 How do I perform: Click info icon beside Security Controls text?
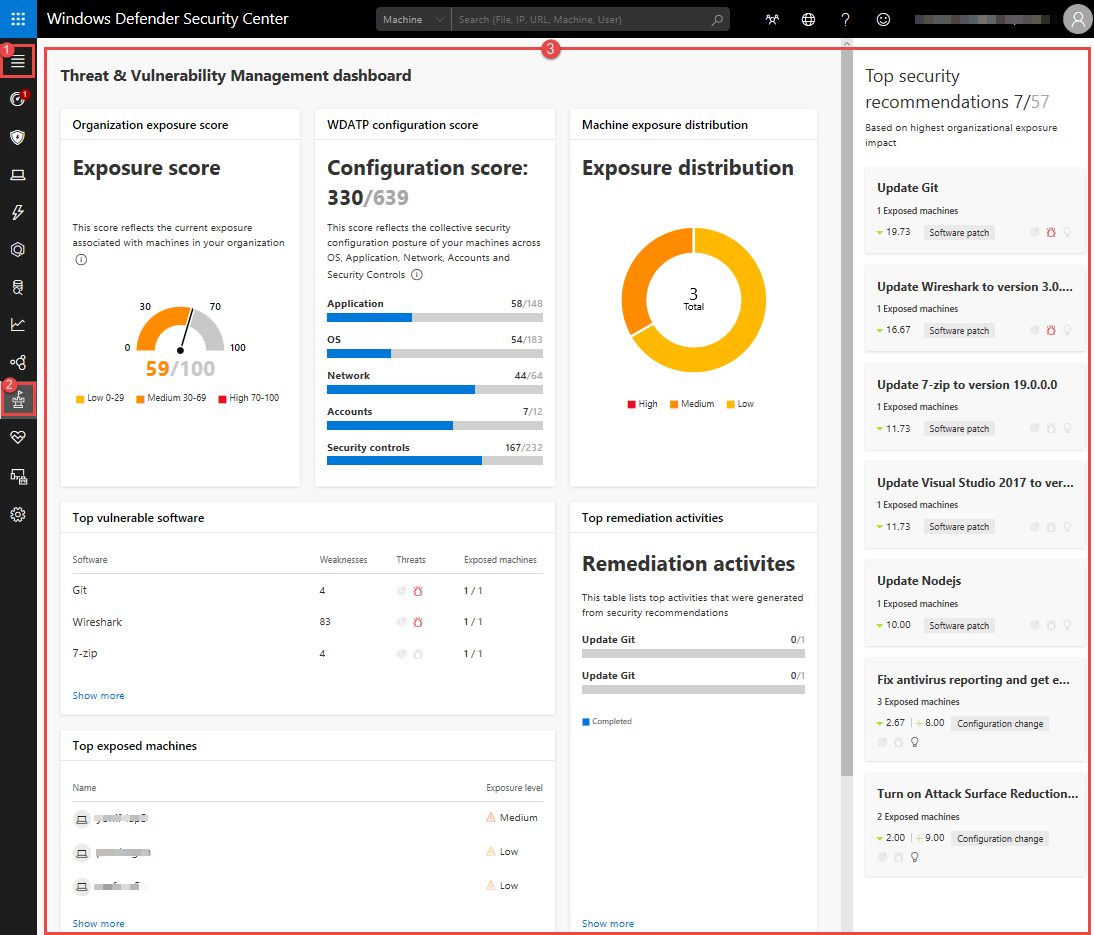coord(417,274)
